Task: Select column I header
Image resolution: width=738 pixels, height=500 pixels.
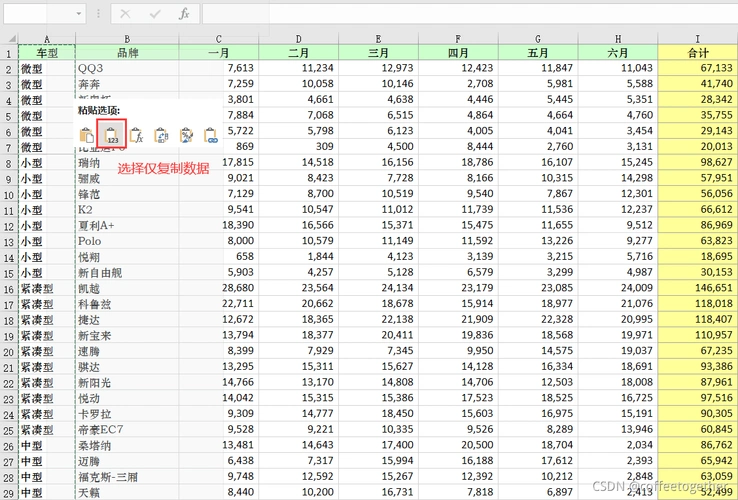Action: [697, 38]
